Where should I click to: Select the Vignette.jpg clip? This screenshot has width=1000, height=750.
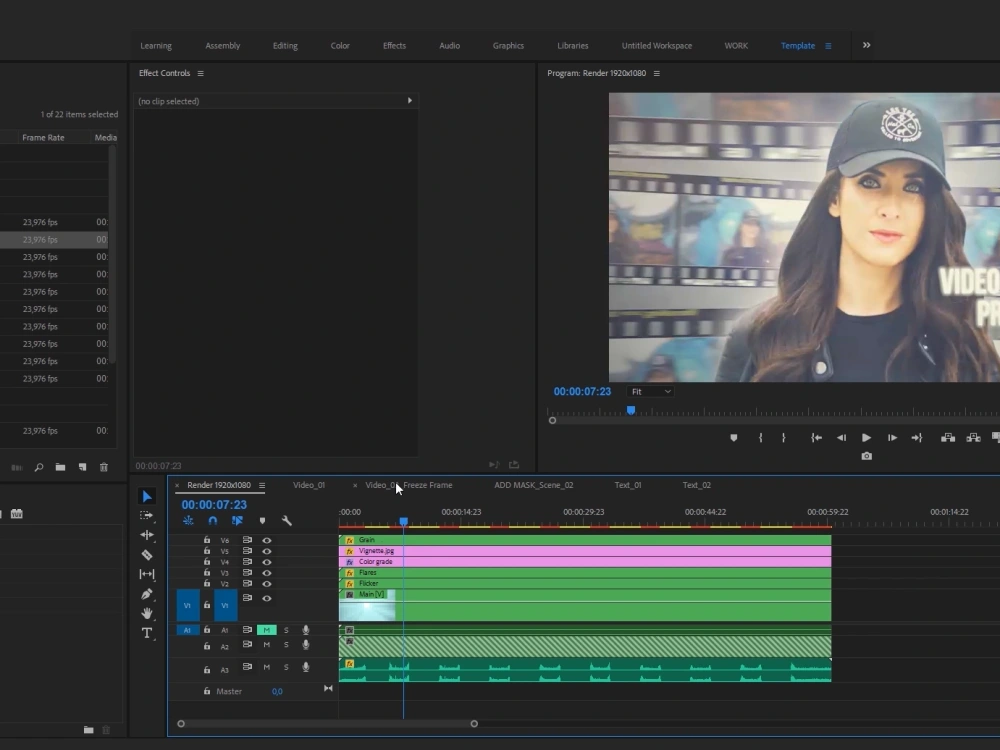click(585, 551)
